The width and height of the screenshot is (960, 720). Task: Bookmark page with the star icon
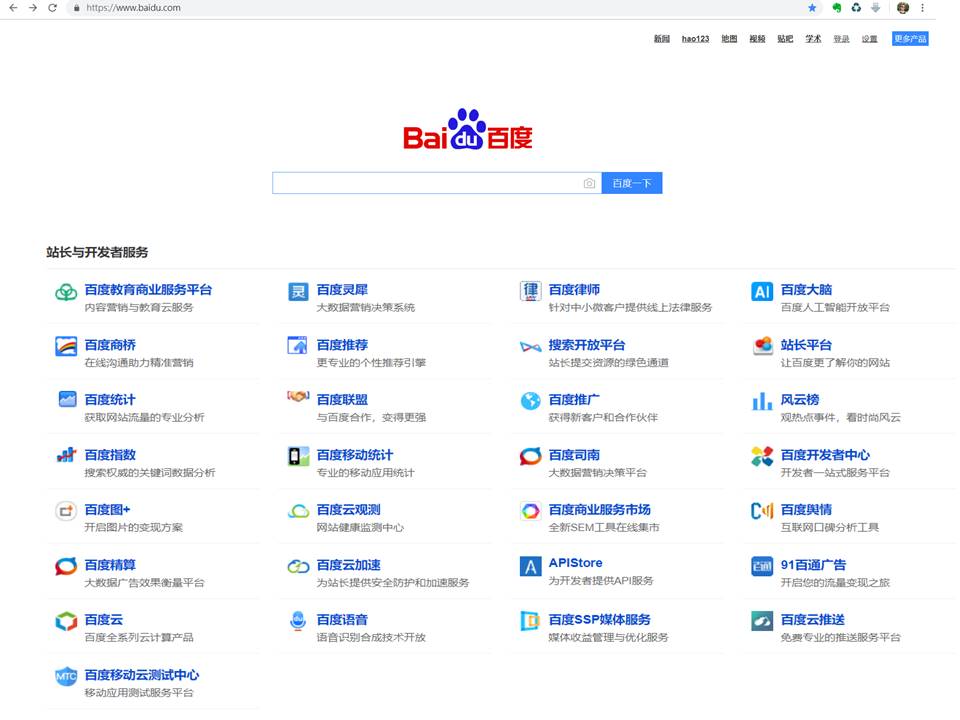pyautogui.click(x=812, y=8)
